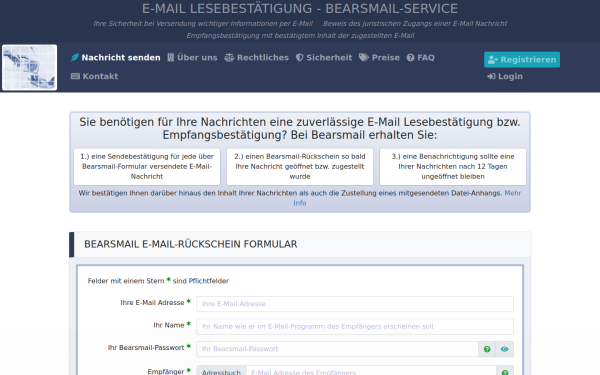
Task: Click the Bearsmail logo thumbnail
Action: tap(29, 67)
